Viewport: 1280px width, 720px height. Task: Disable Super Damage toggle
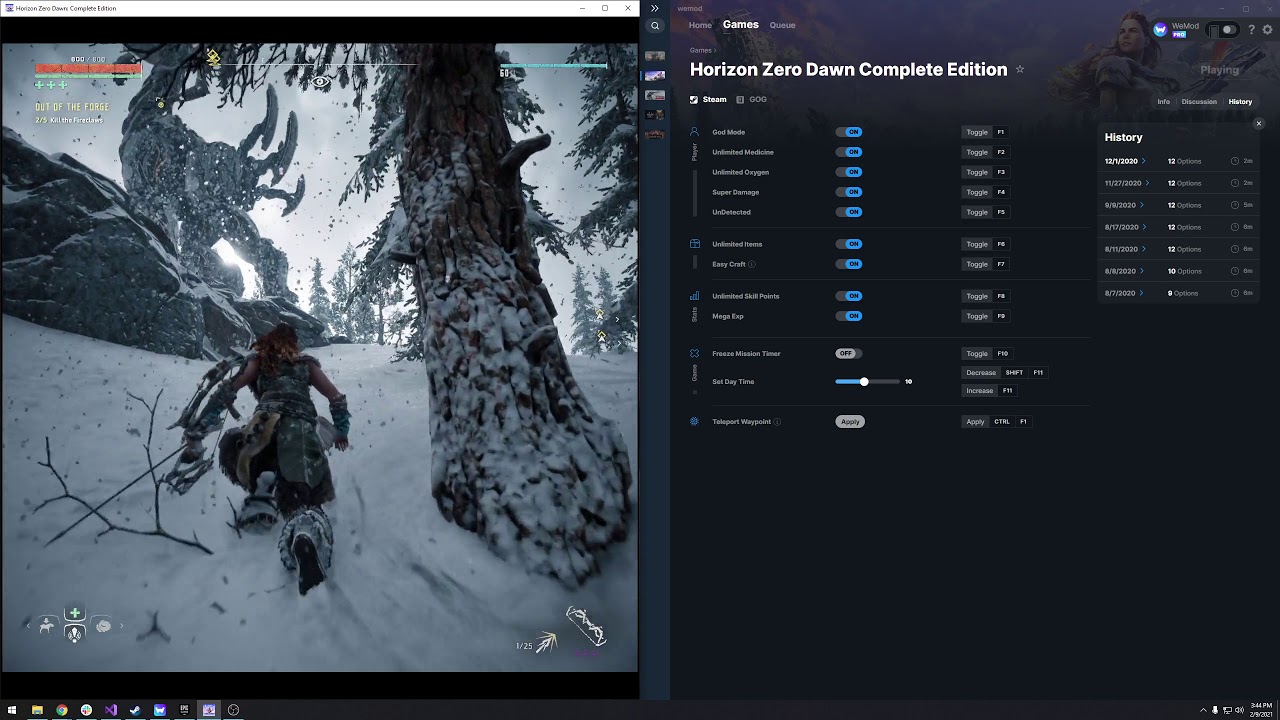849,192
